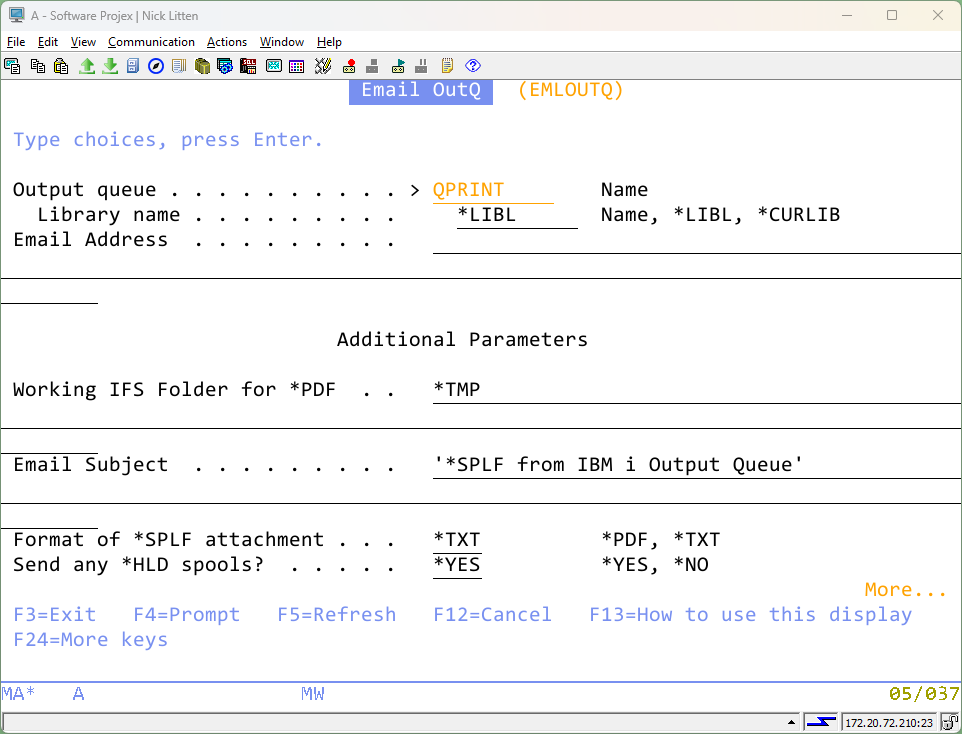Open the Edit menu
The width and height of the screenshot is (962, 734).
(48, 42)
